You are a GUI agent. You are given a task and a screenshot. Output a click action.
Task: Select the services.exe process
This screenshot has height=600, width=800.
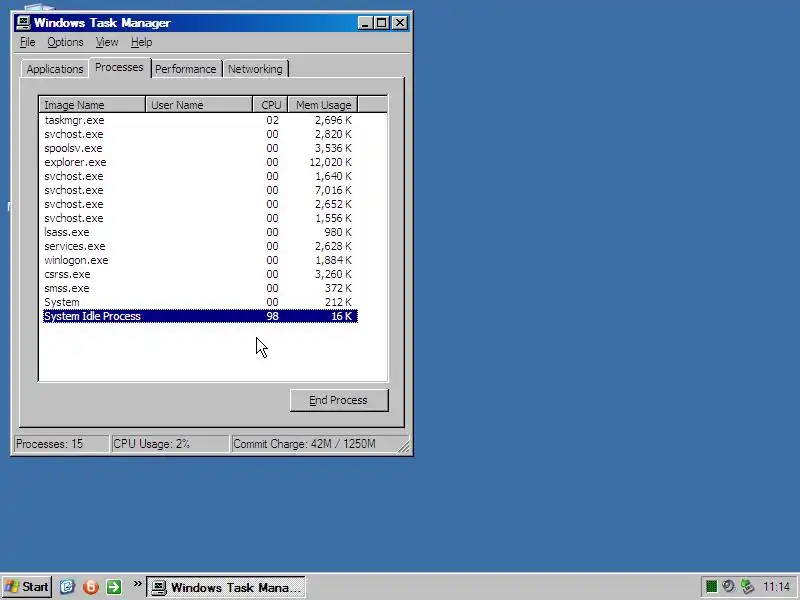(200, 246)
